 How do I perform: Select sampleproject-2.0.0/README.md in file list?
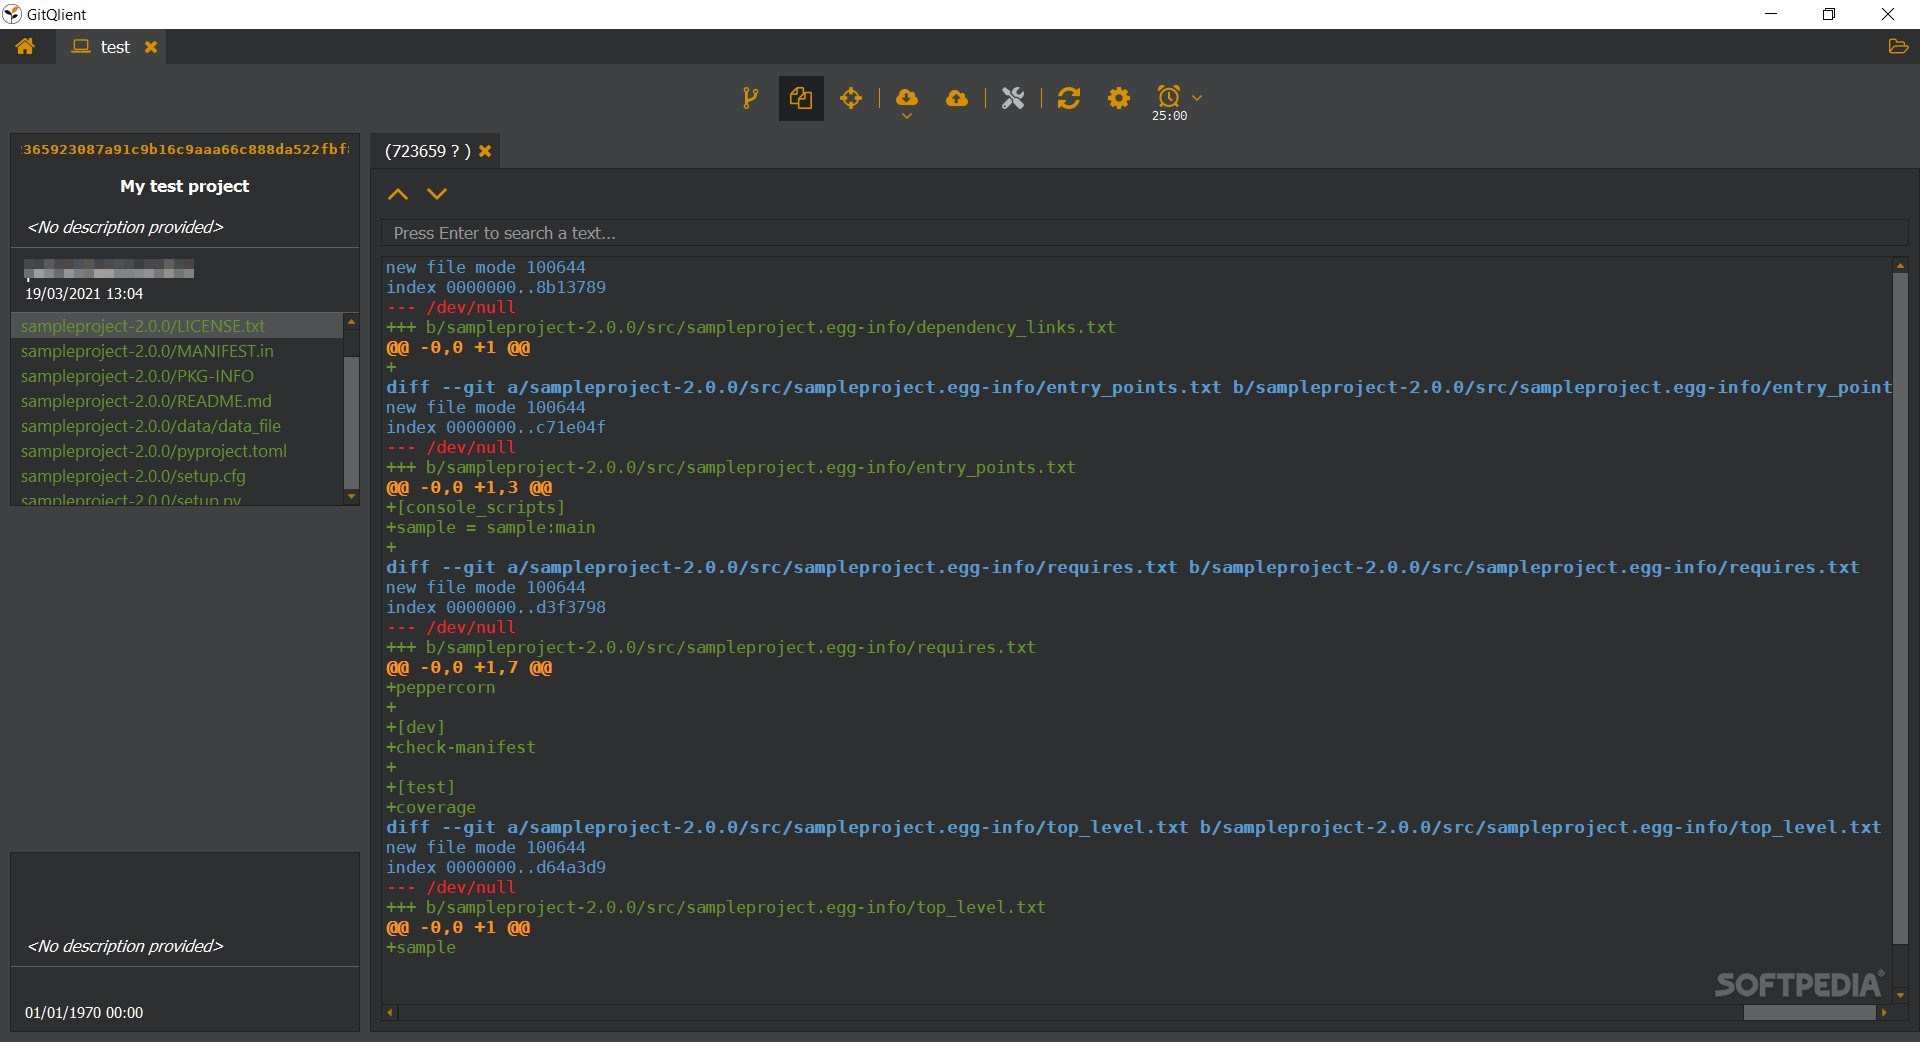pyautogui.click(x=177, y=401)
